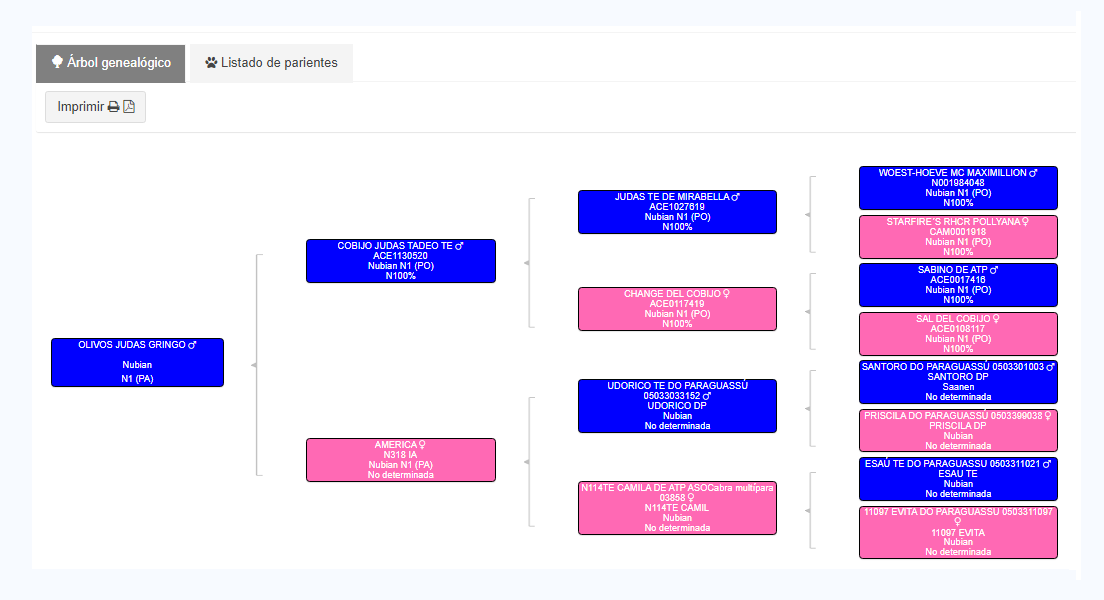Open JUDAS TE DE MIRABELLA node
Screen dimensions: 1104x600
[x=677, y=212]
